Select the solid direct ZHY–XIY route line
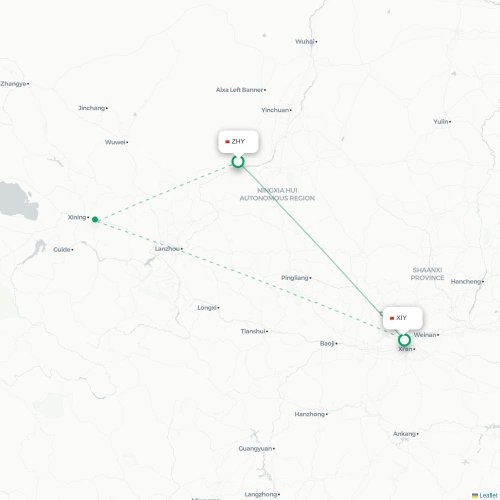Viewport: 500px width, 500px height. click(310, 238)
